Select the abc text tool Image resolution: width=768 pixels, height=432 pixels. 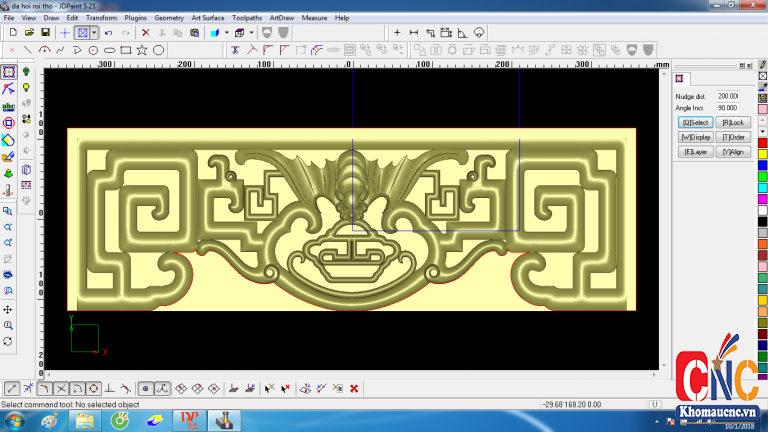point(9,106)
